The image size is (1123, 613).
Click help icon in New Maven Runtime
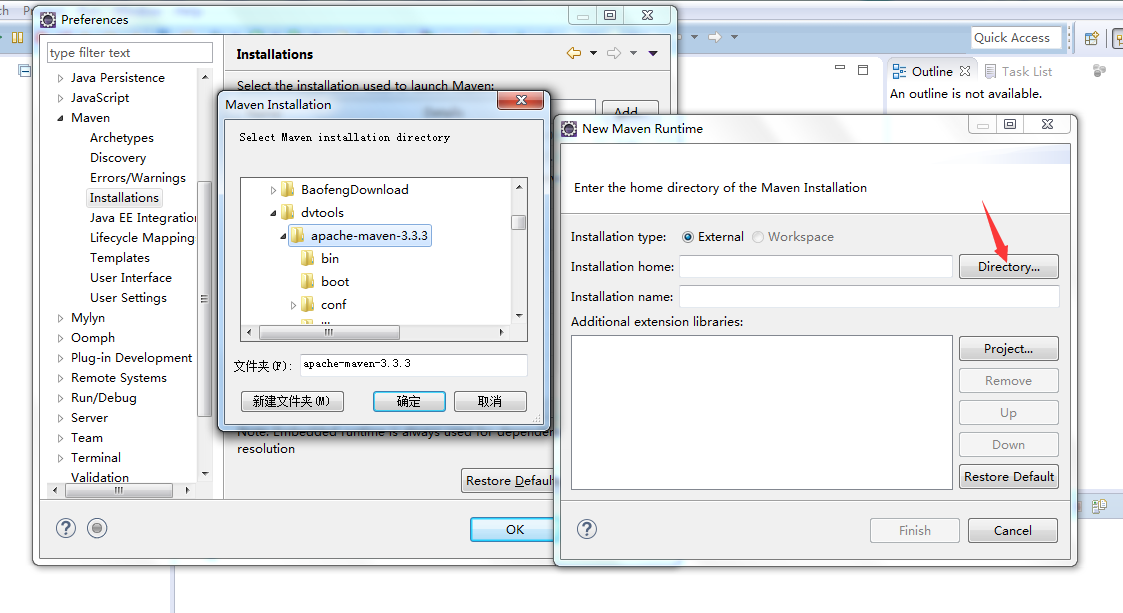tap(587, 529)
